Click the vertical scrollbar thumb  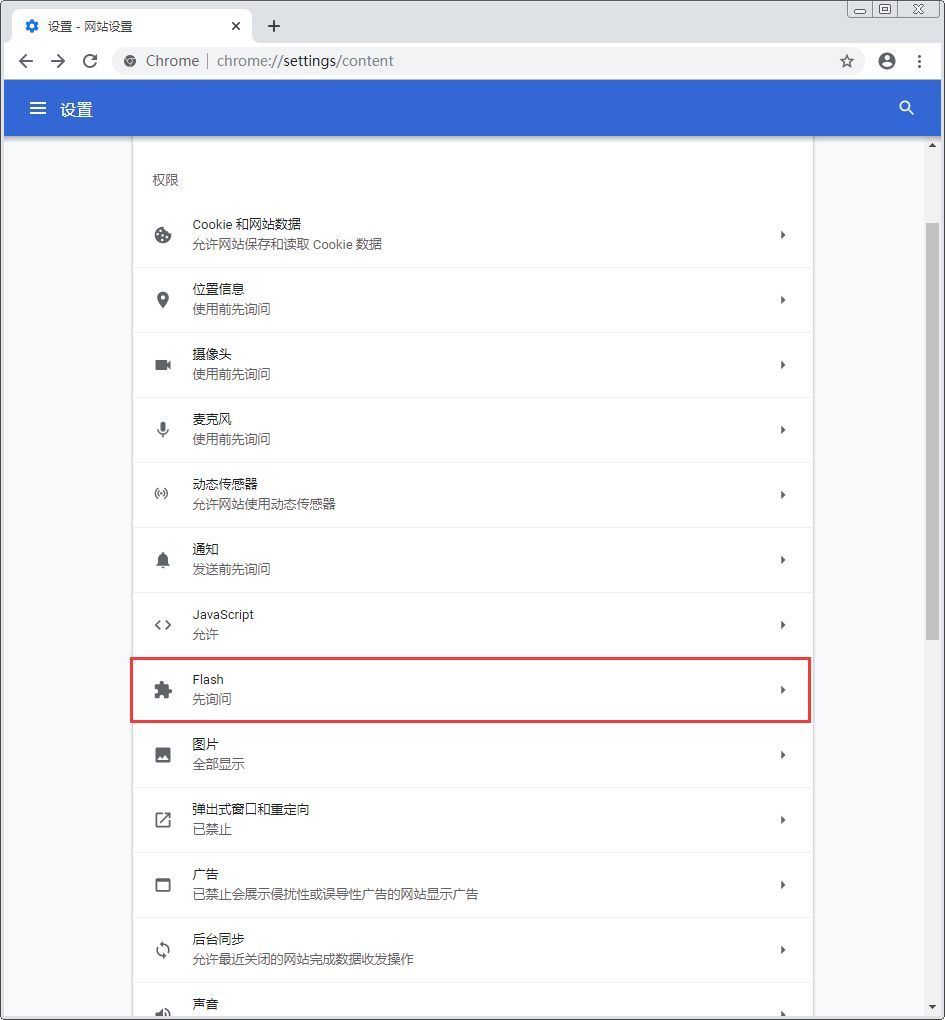(x=932, y=431)
